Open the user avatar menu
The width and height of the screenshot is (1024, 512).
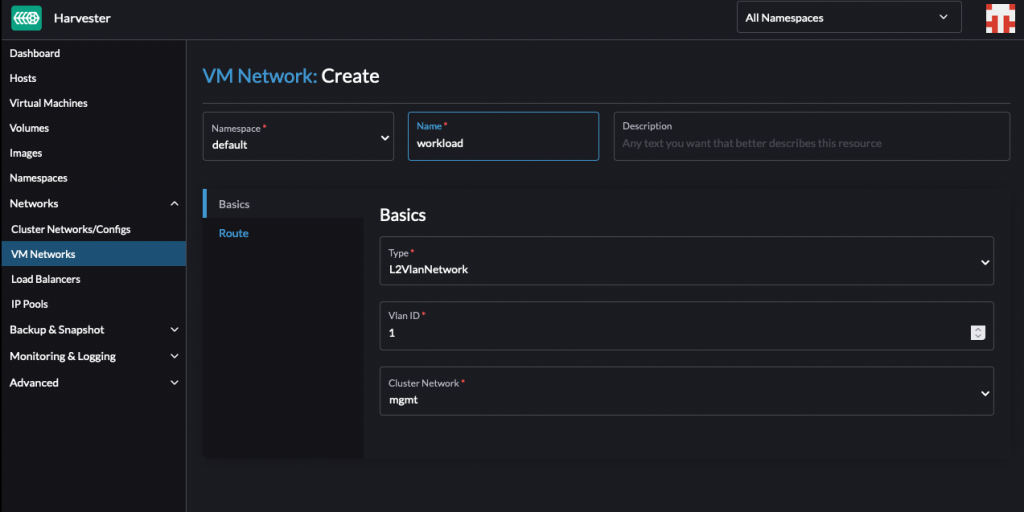(x=1001, y=18)
